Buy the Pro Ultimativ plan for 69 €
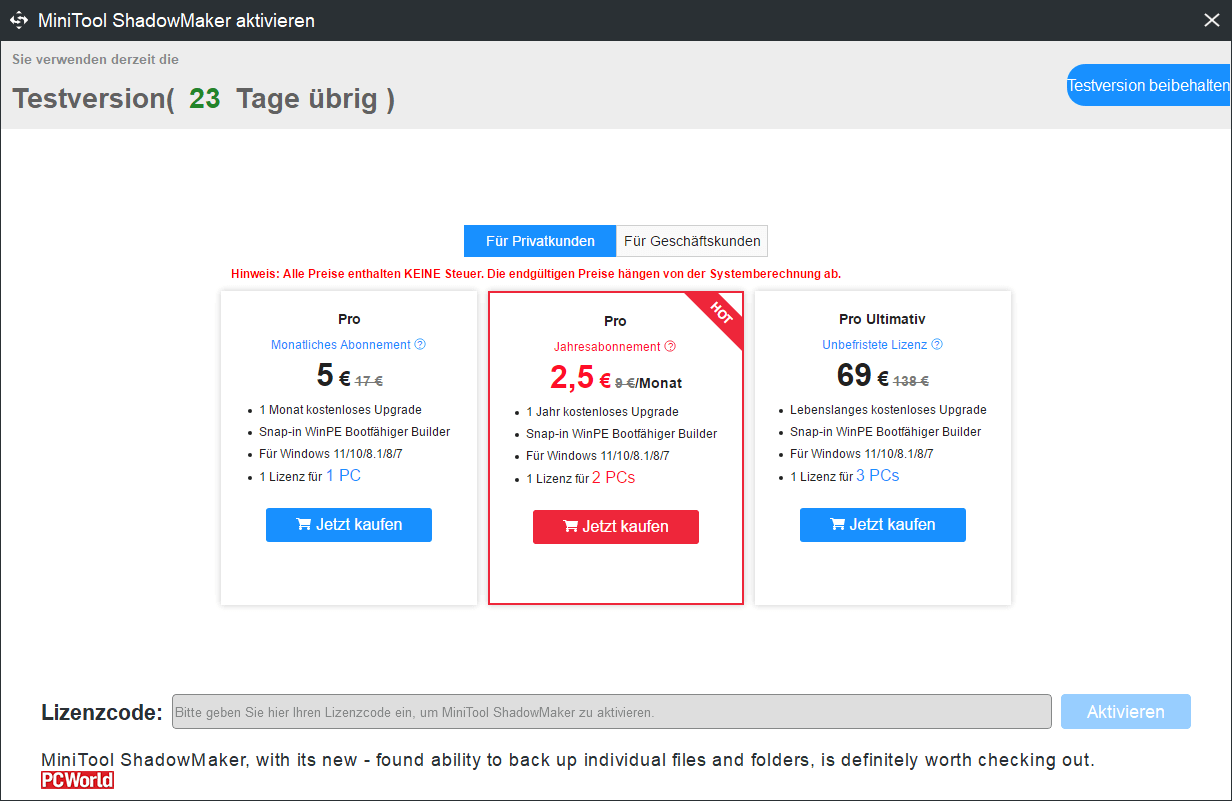This screenshot has width=1232, height=801. point(883,525)
